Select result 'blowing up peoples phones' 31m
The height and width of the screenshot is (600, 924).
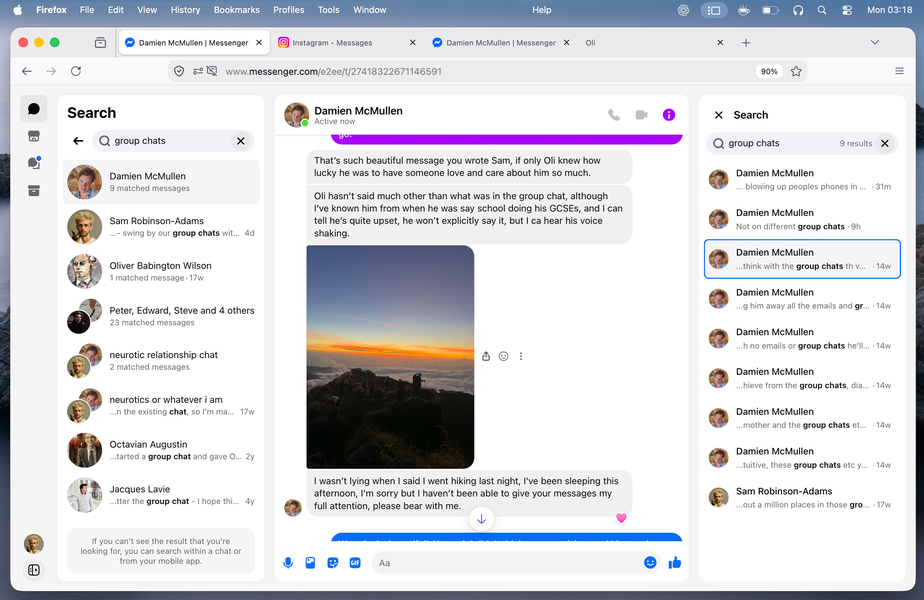pyautogui.click(x=802, y=180)
